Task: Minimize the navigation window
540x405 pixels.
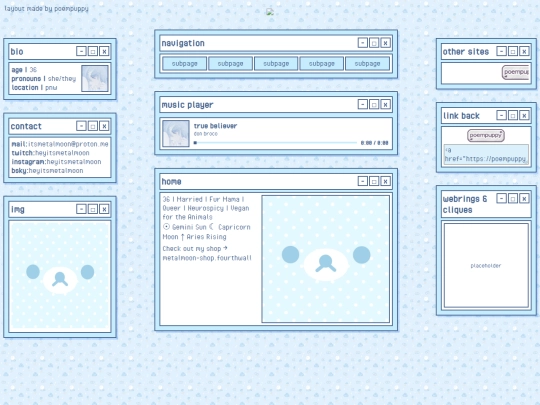Action: tap(363, 43)
